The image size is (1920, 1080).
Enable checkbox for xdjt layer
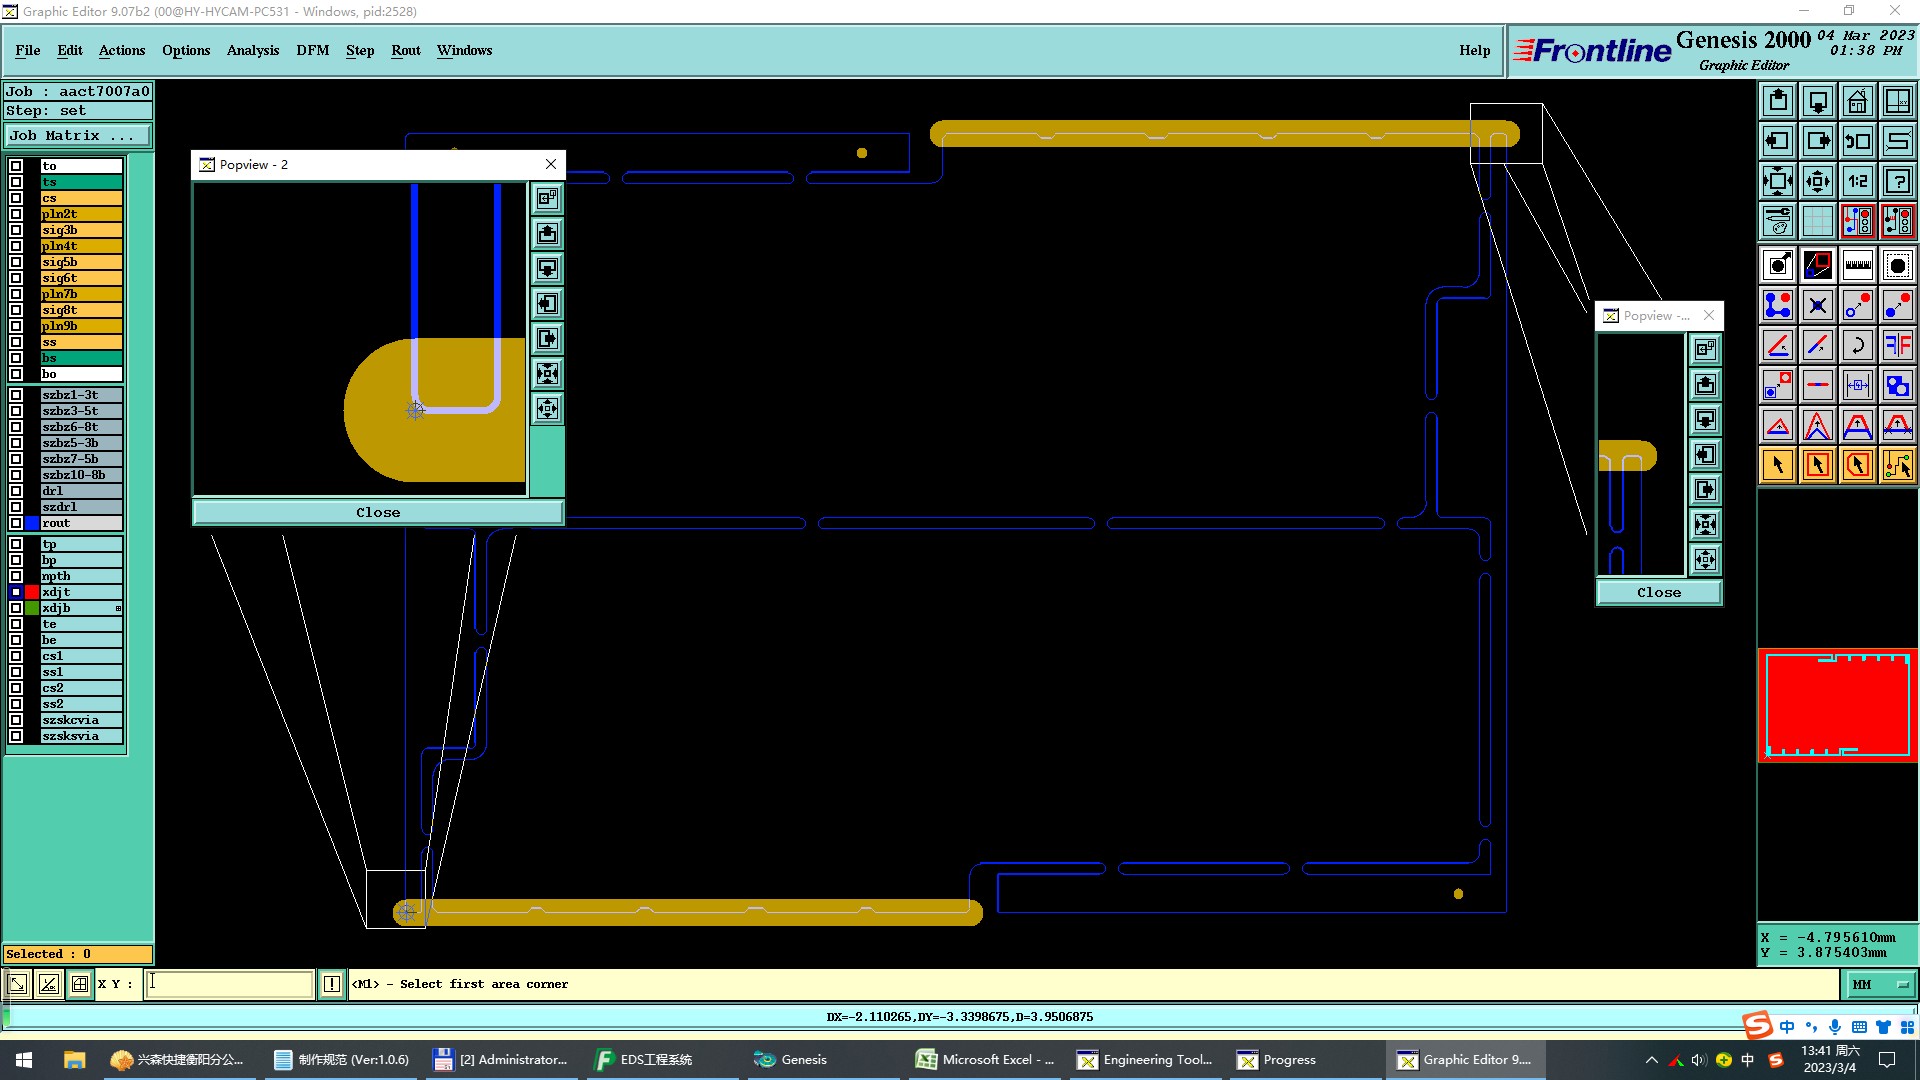point(16,592)
